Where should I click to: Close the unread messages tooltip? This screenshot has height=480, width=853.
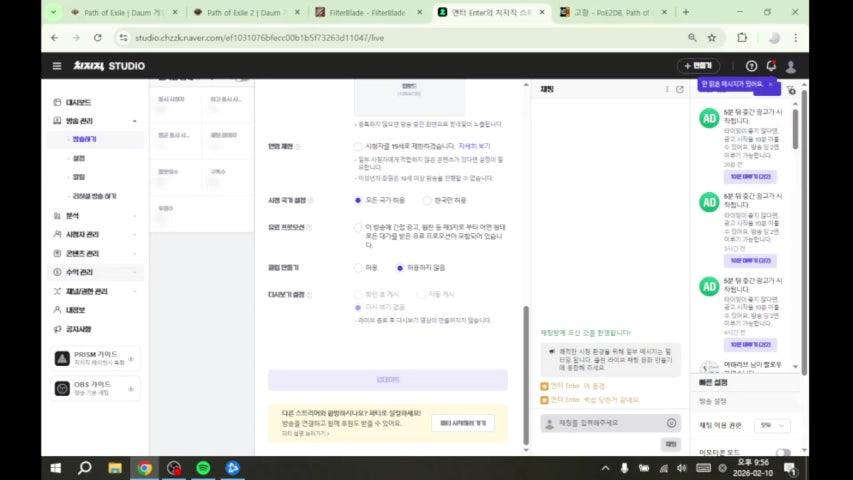[770, 84]
